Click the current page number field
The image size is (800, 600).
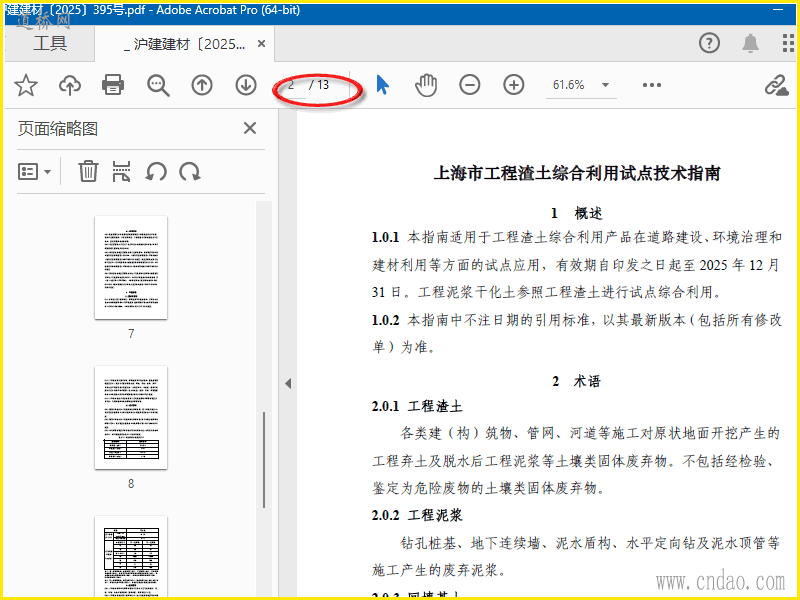292,85
